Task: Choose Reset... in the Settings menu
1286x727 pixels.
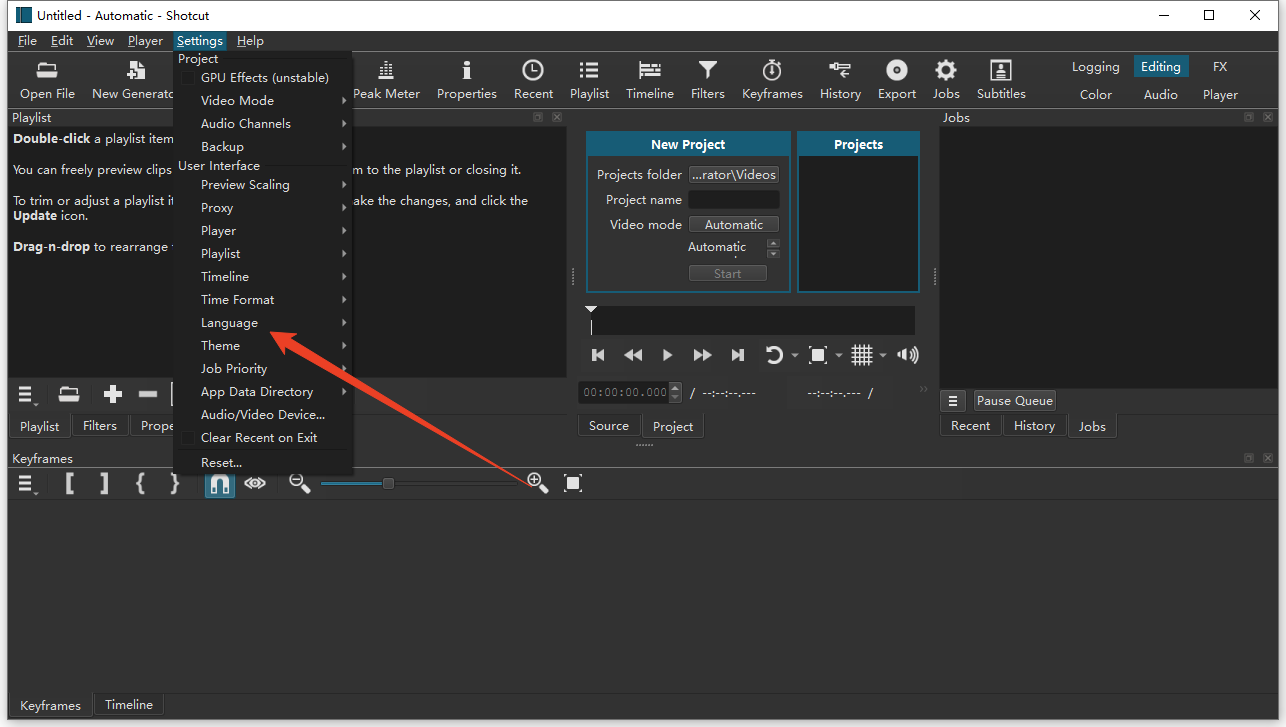Action: [263, 462]
